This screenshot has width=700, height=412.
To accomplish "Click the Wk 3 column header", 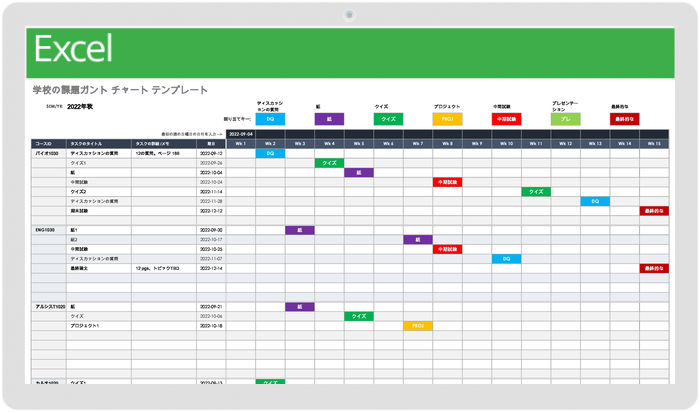I will [x=300, y=144].
